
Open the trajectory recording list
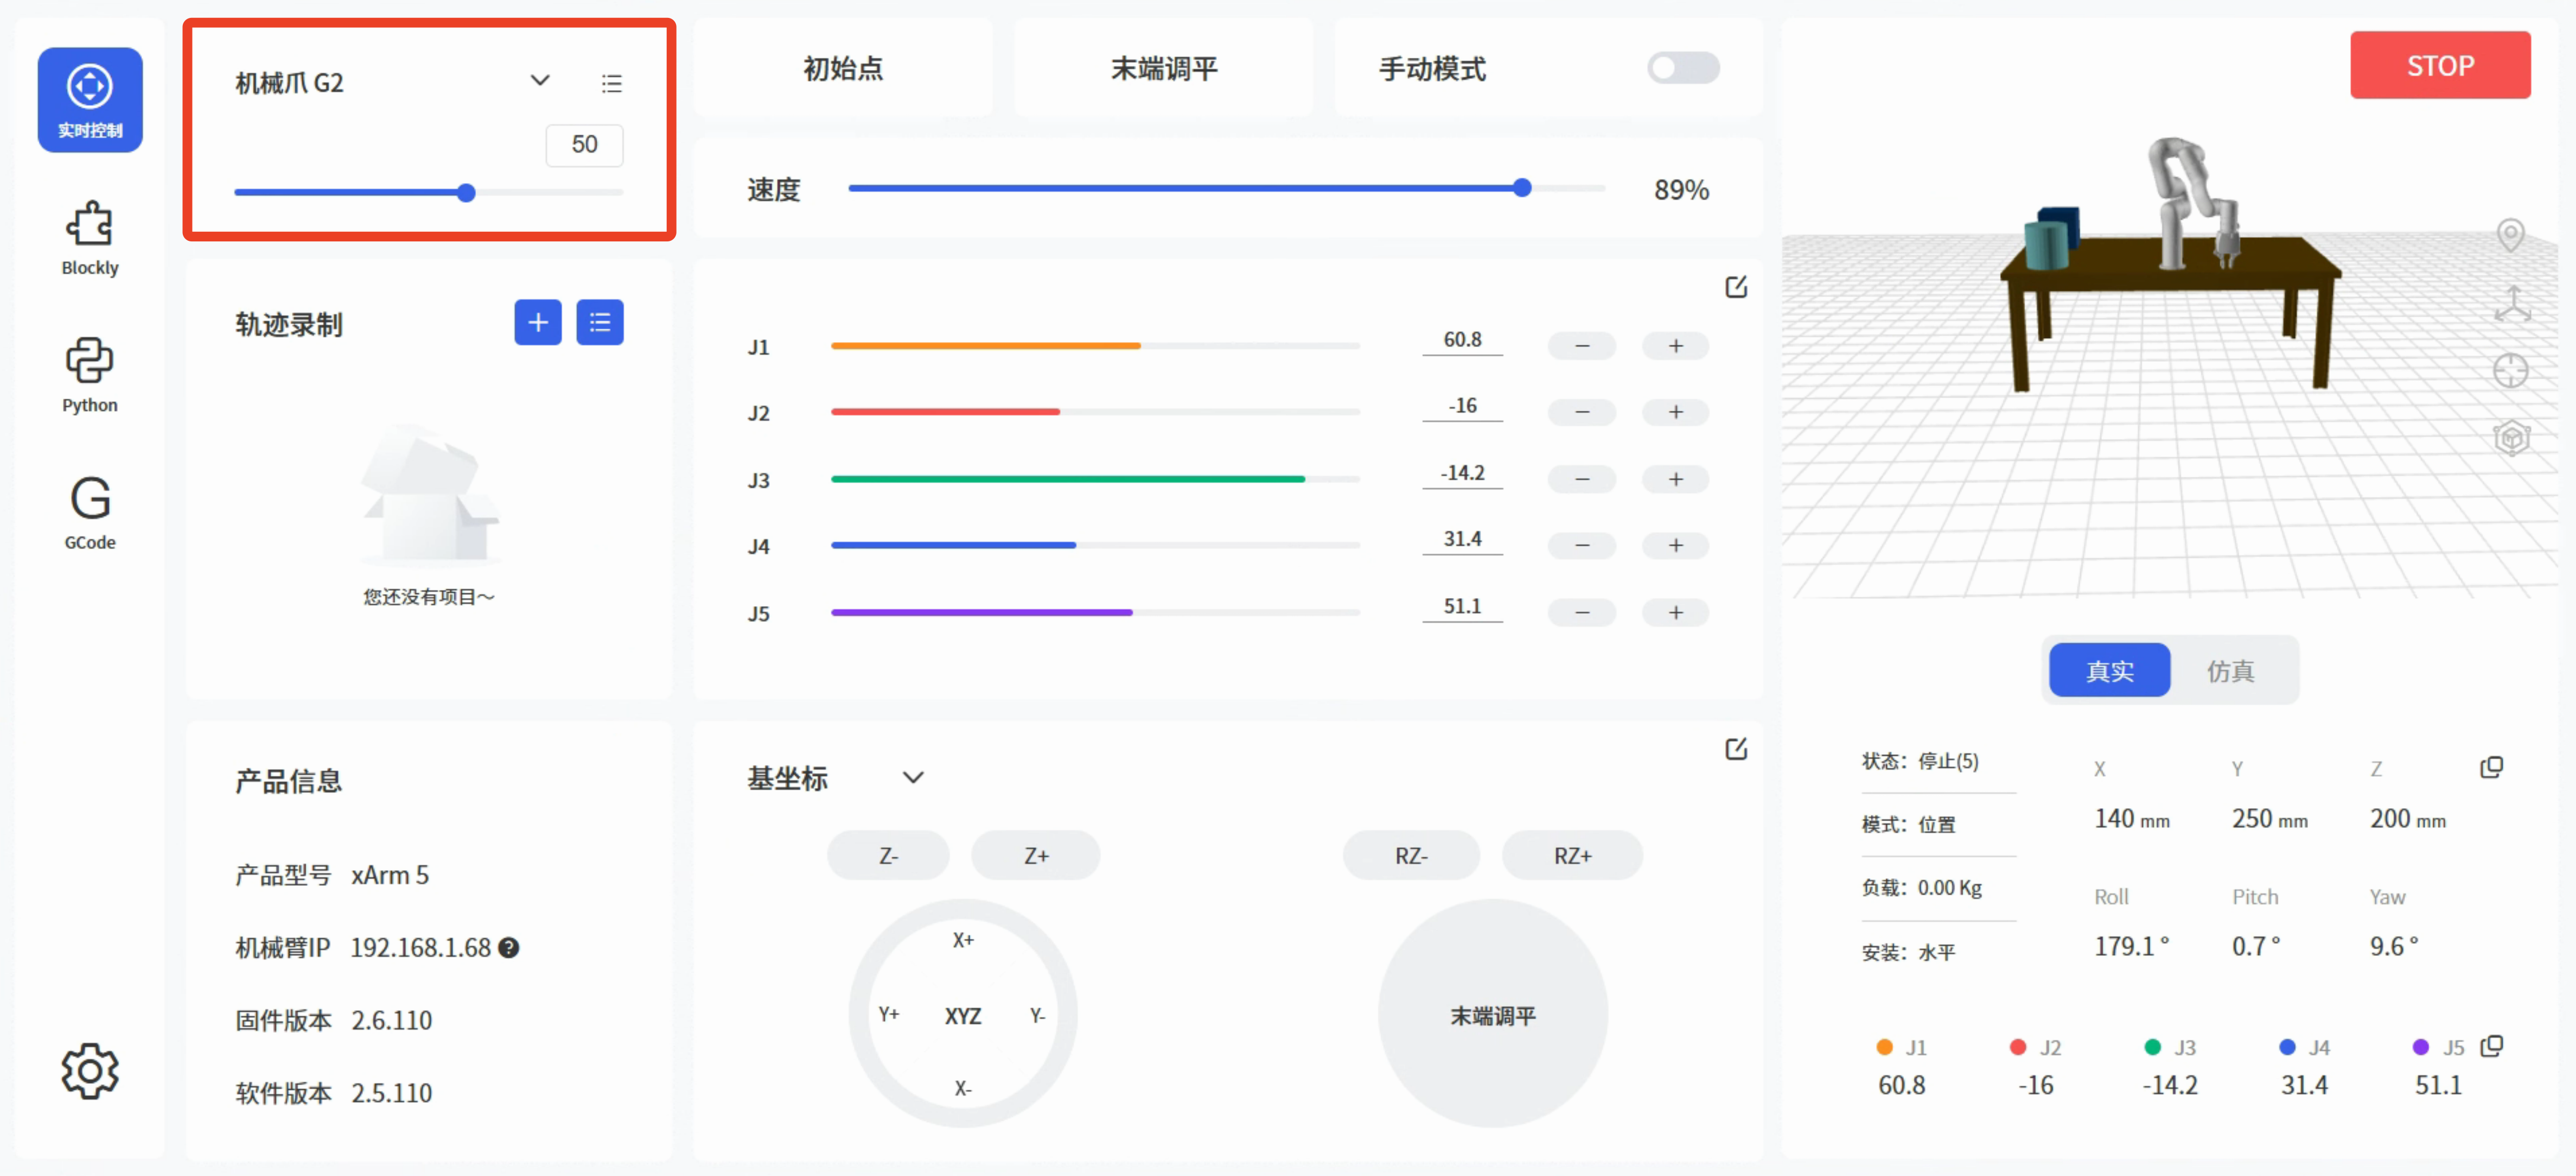click(600, 322)
